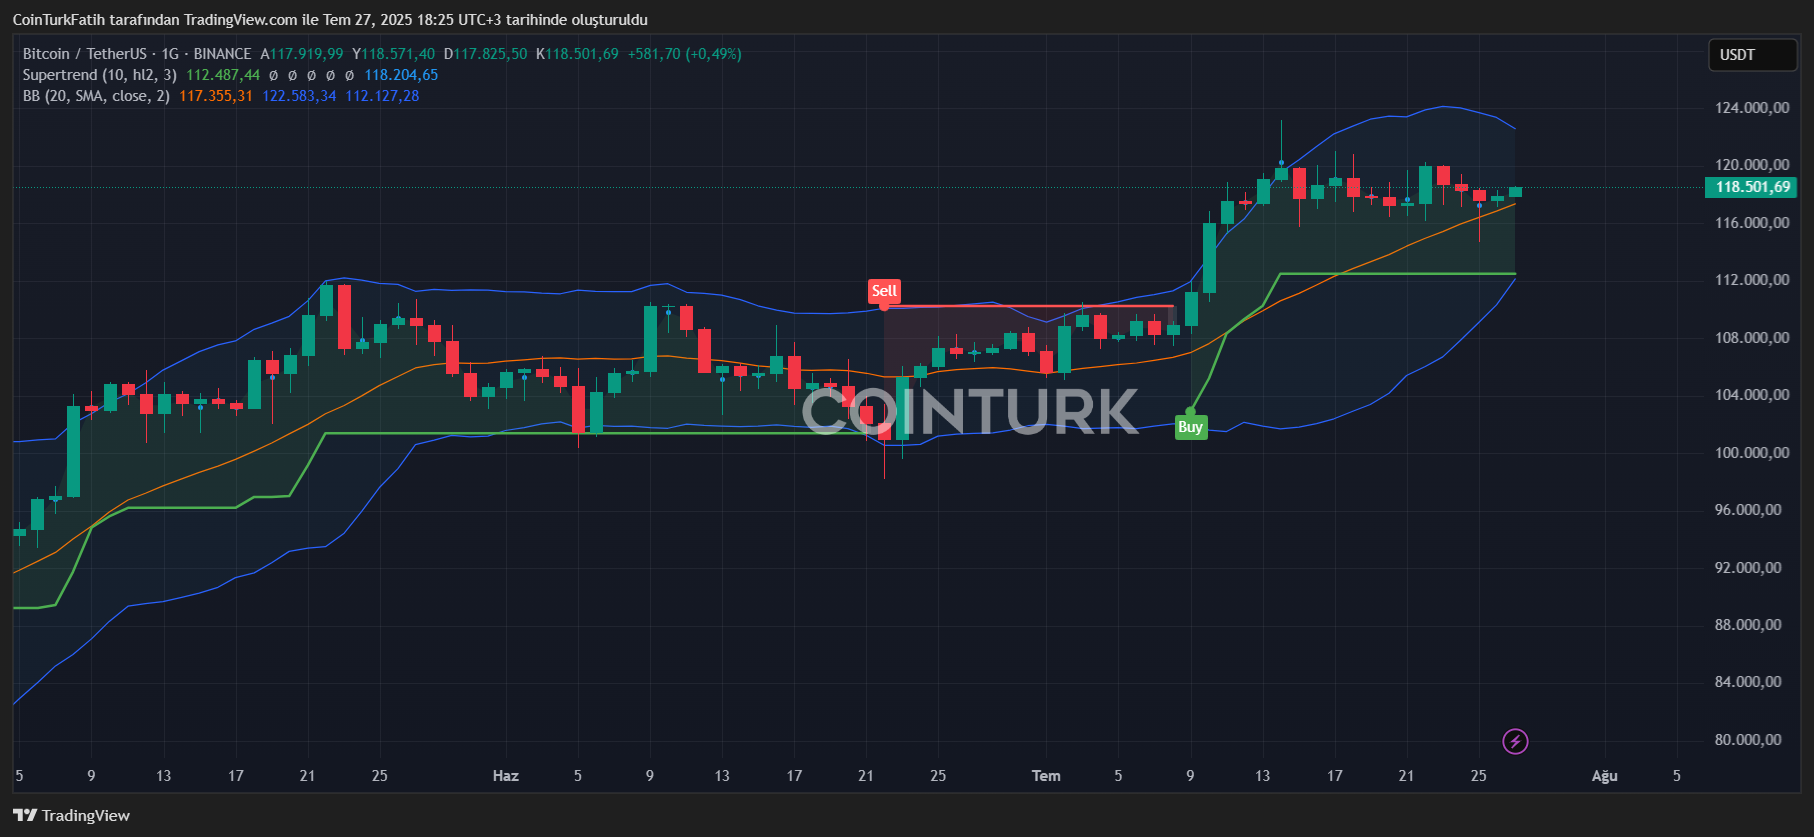The image size is (1814, 837).
Task: Click the Sell signal label
Action: (884, 291)
